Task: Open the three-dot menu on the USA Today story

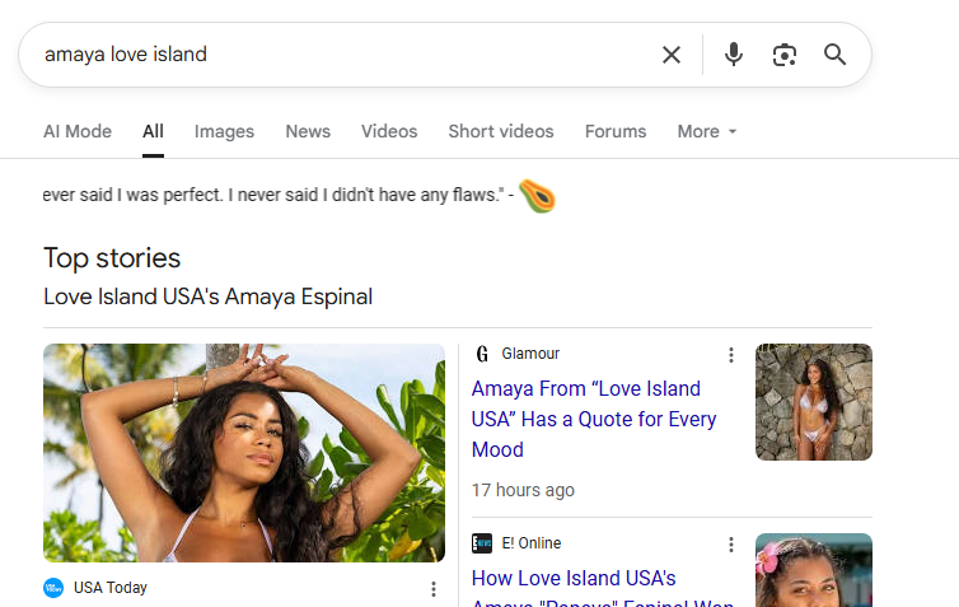Action: tap(433, 589)
